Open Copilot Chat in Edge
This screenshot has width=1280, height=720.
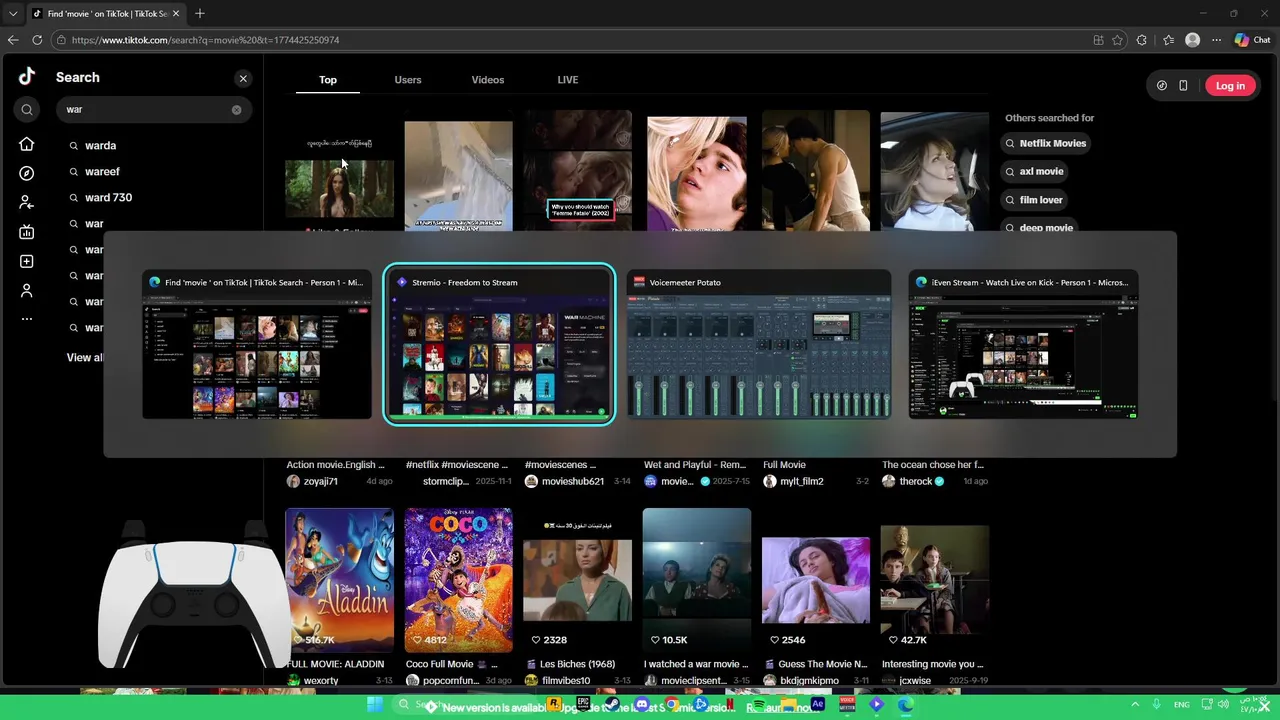point(1254,40)
